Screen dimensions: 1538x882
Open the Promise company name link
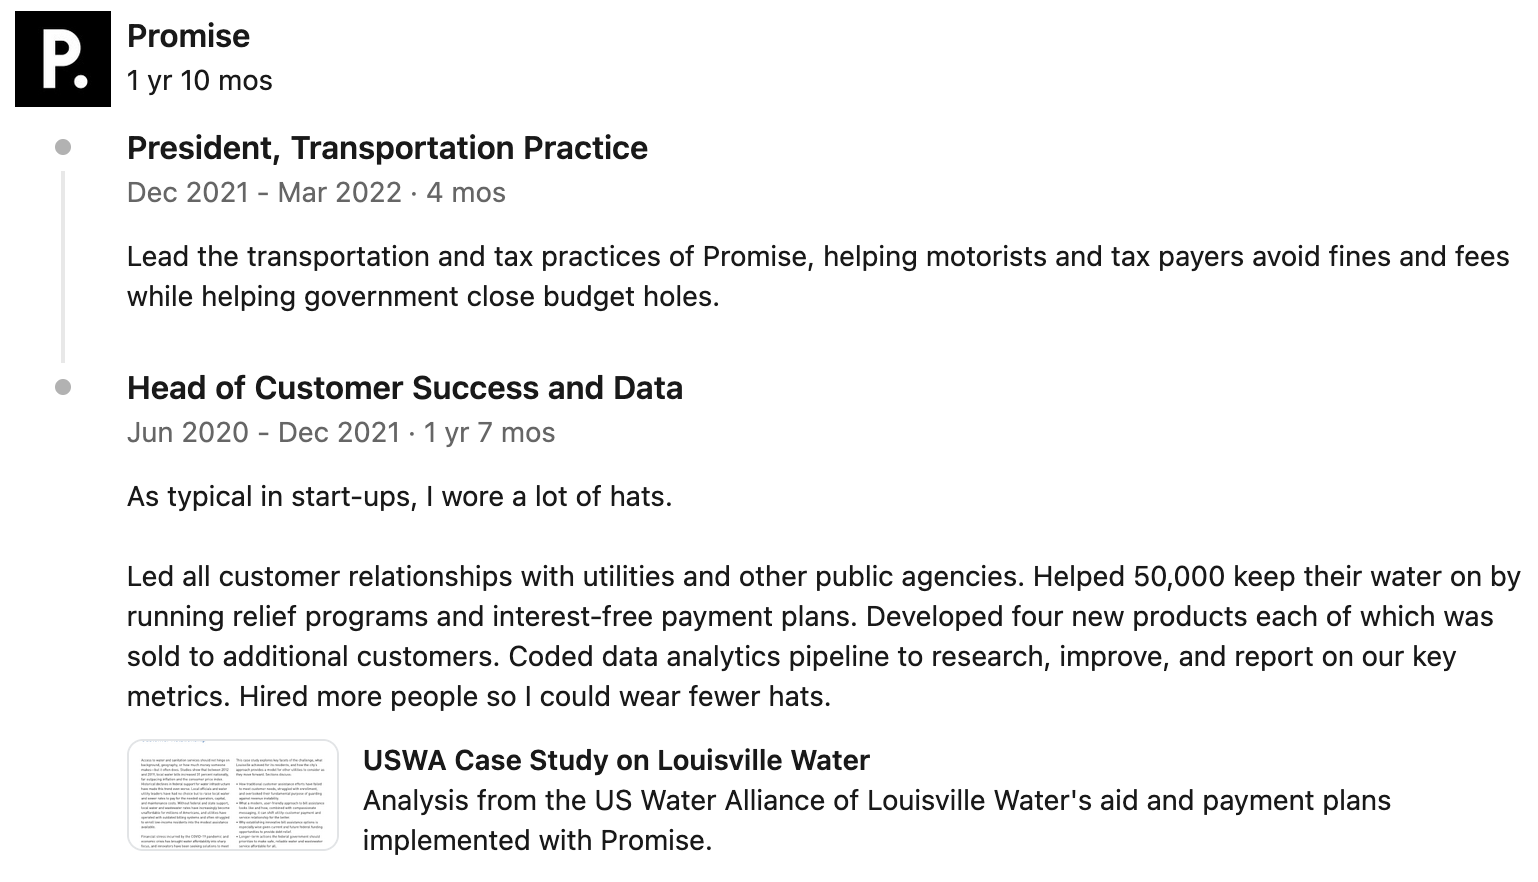(x=188, y=36)
